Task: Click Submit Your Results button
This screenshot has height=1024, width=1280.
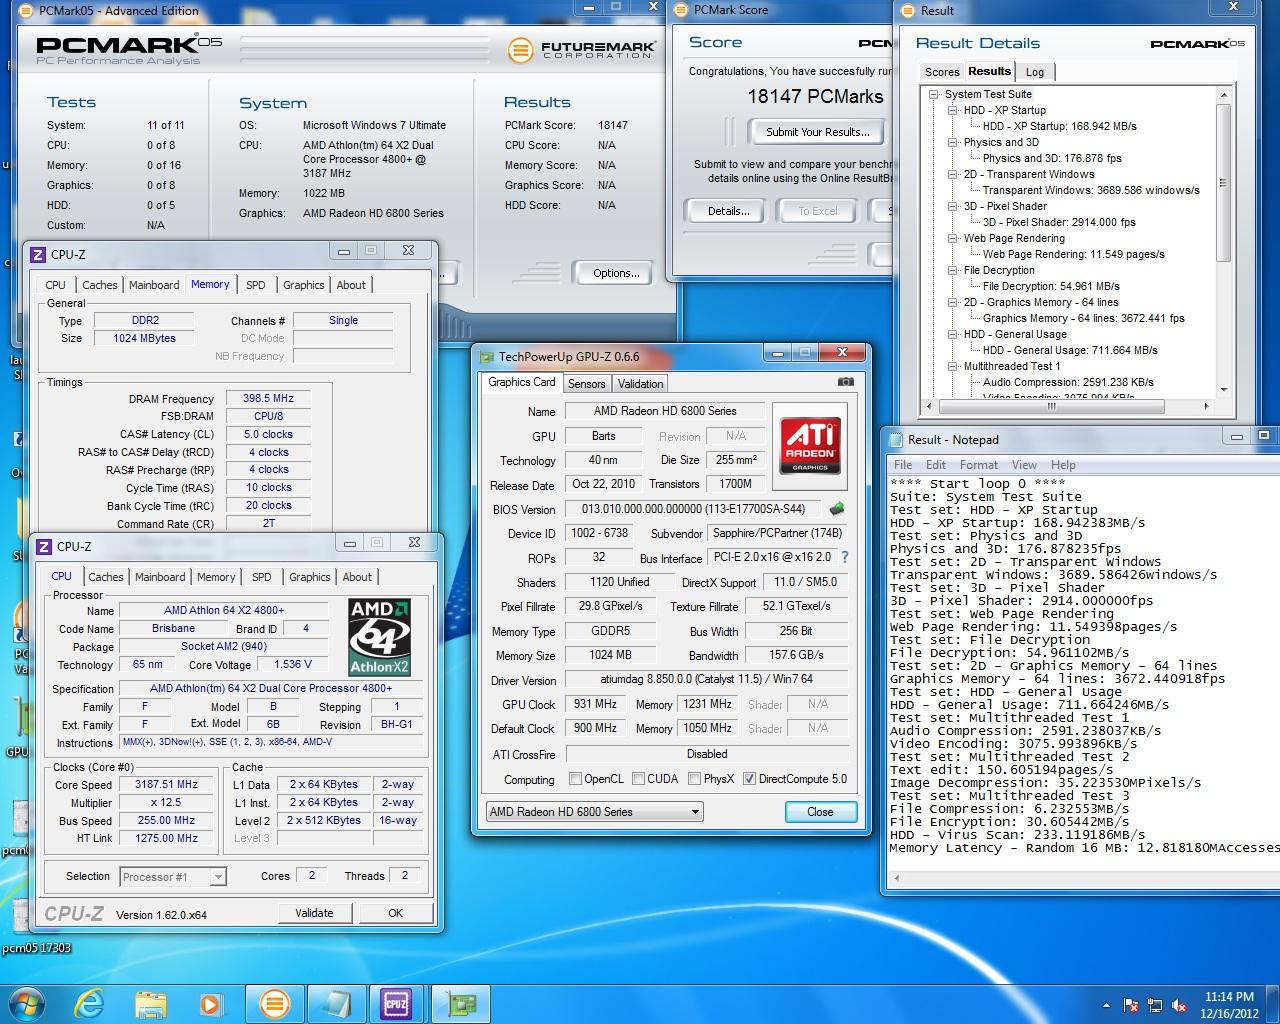Action: 817,132
